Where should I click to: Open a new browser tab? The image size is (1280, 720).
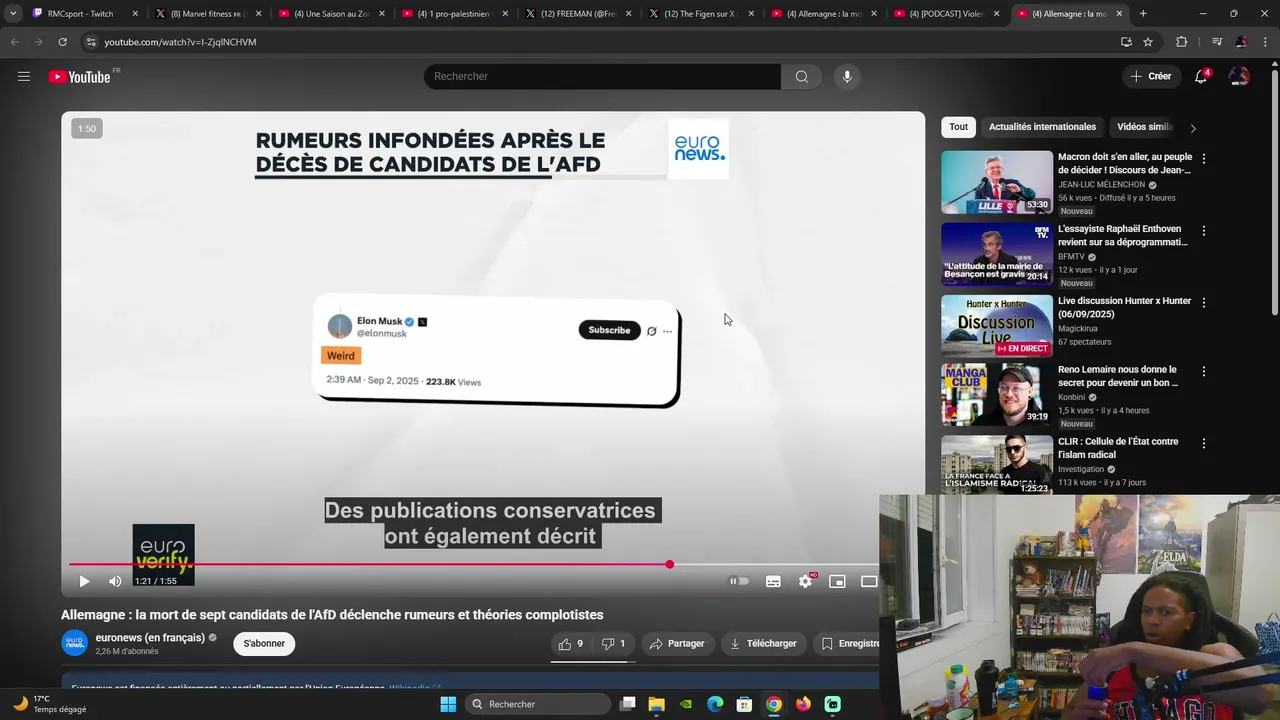1143,14
